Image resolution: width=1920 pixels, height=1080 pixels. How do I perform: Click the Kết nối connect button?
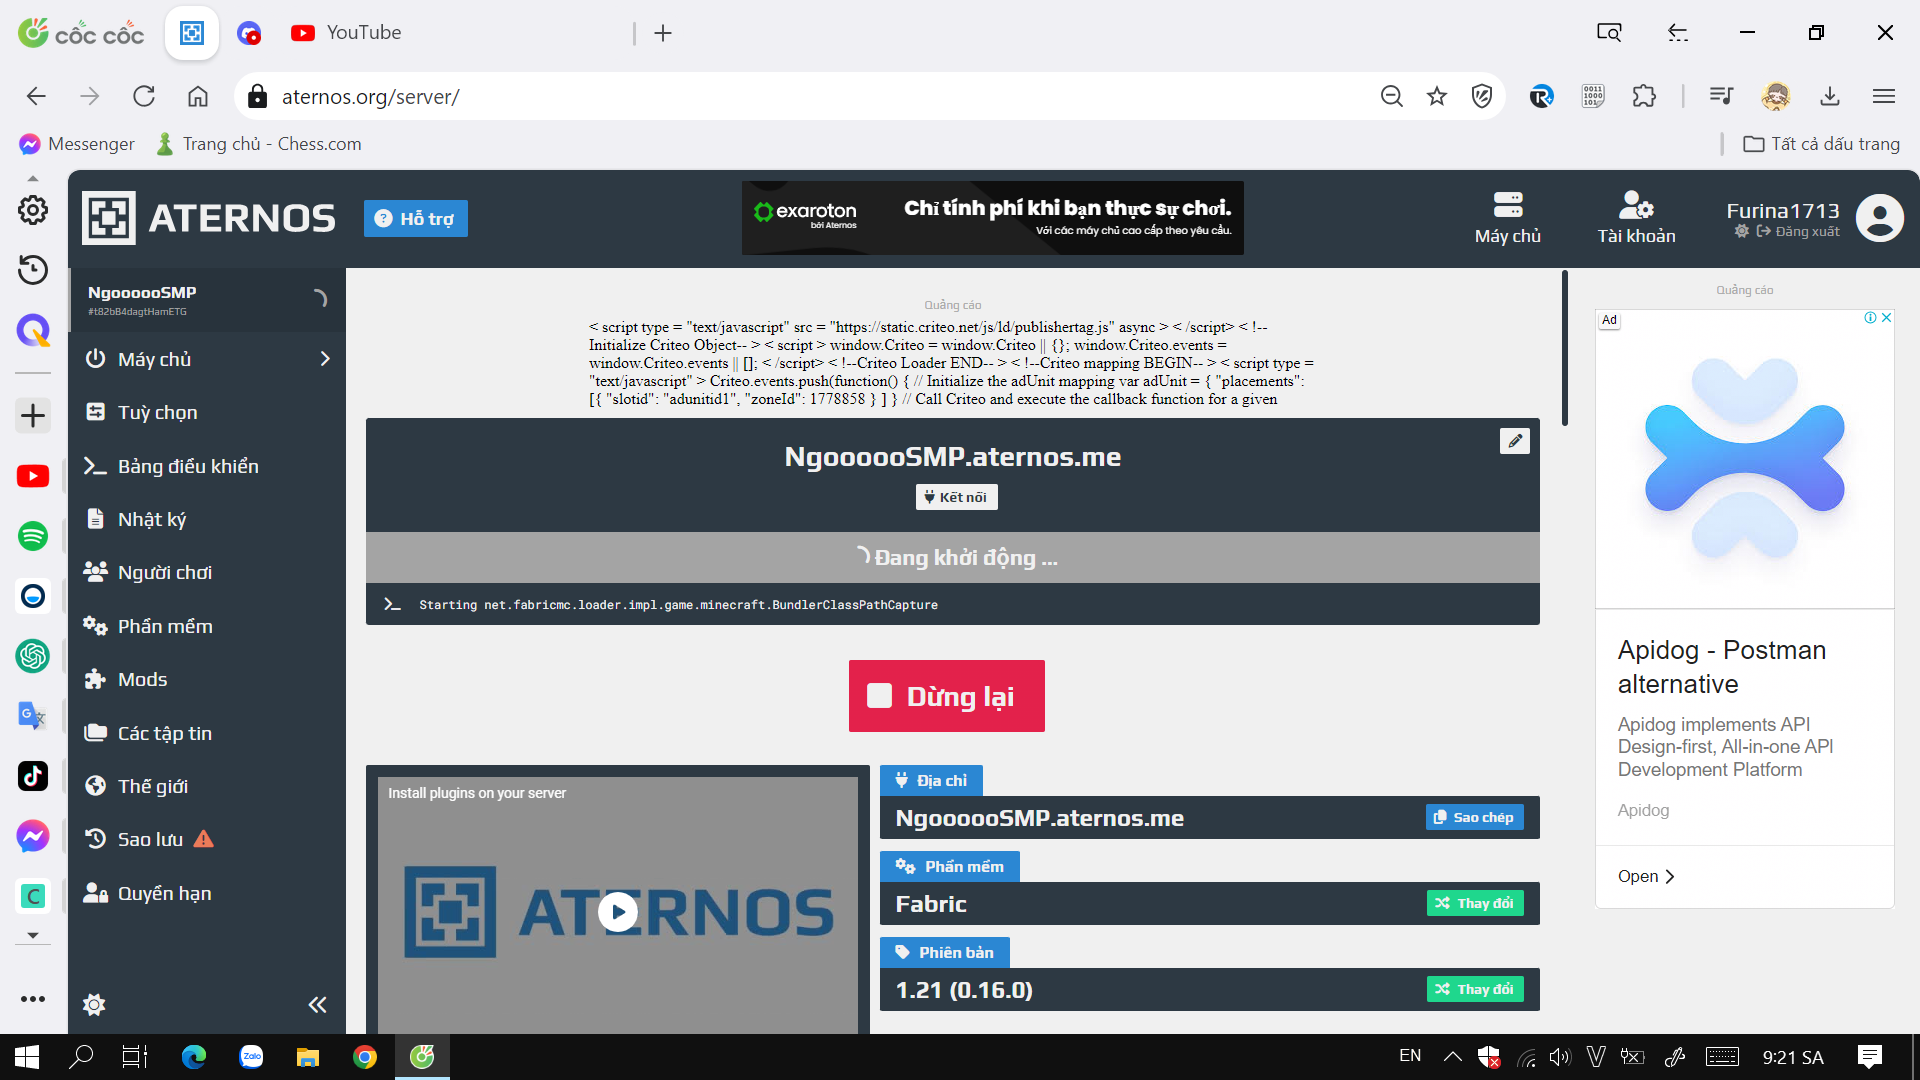click(x=956, y=497)
